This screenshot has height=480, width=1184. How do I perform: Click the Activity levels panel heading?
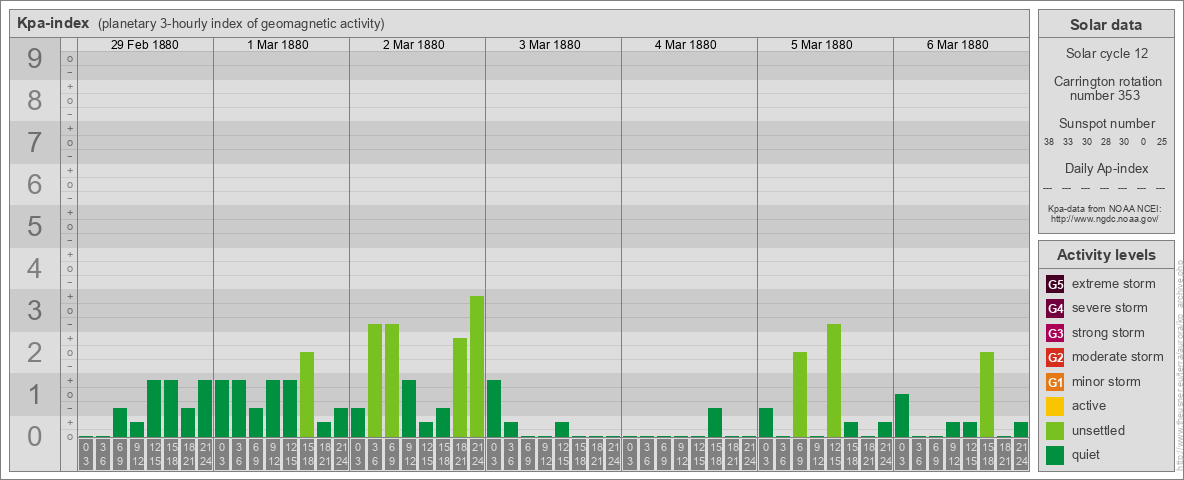pyautogui.click(x=1106, y=255)
